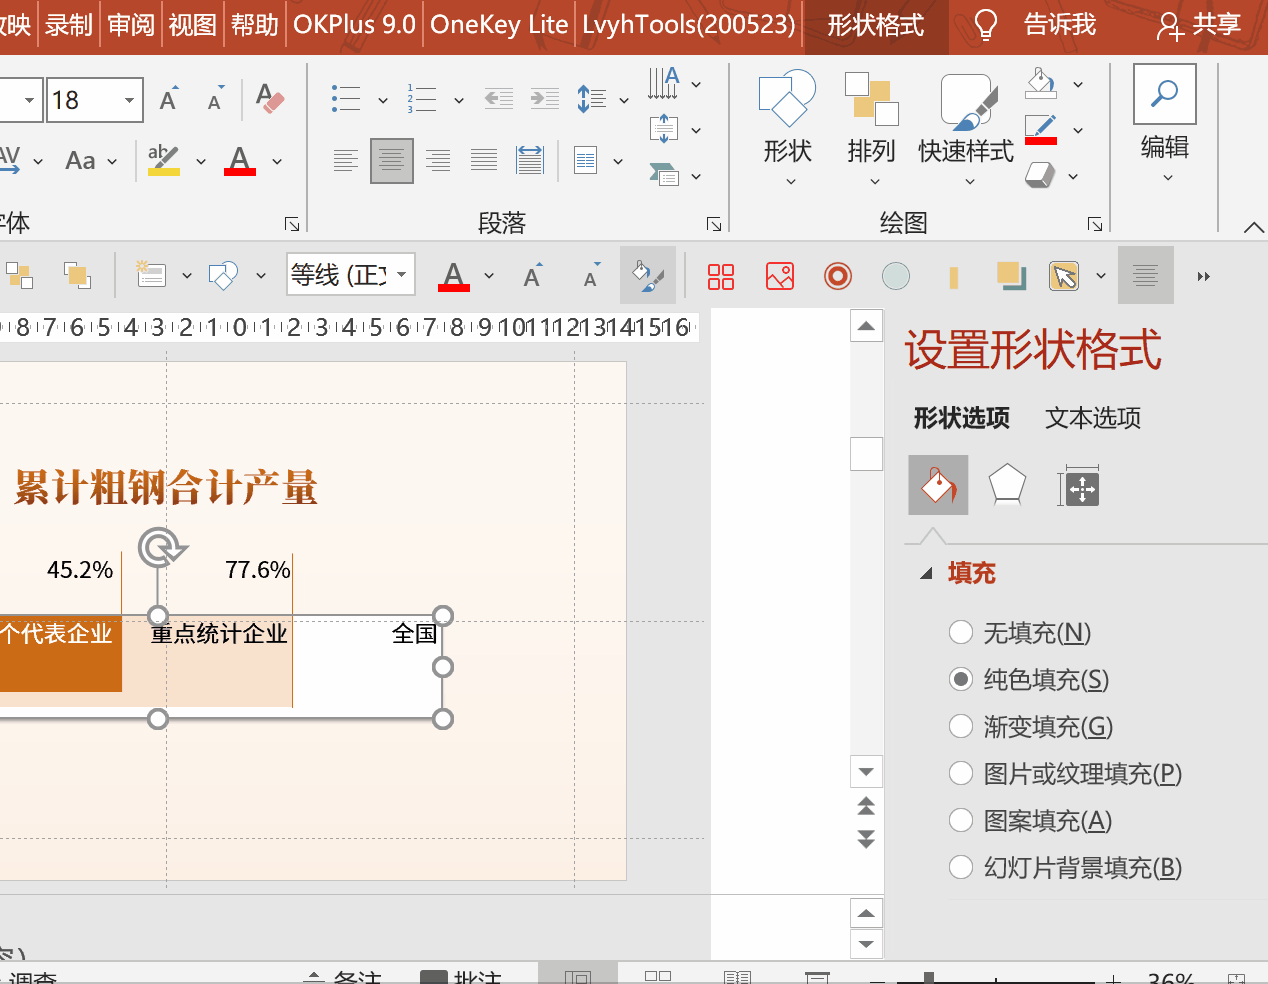Select Shape Format tab (形状格式)
Image resolution: width=1268 pixels, height=984 pixels.
[x=876, y=24]
